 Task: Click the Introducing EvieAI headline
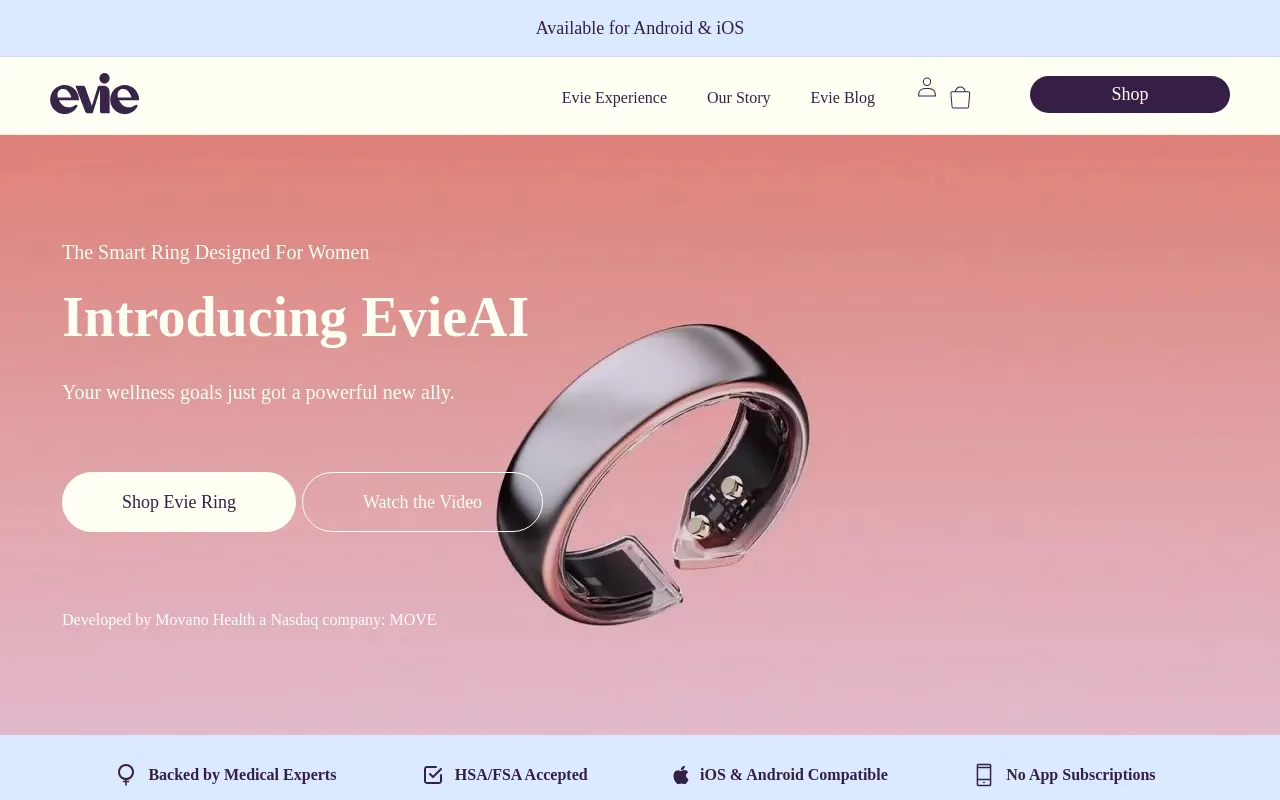[x=295, y=317]
